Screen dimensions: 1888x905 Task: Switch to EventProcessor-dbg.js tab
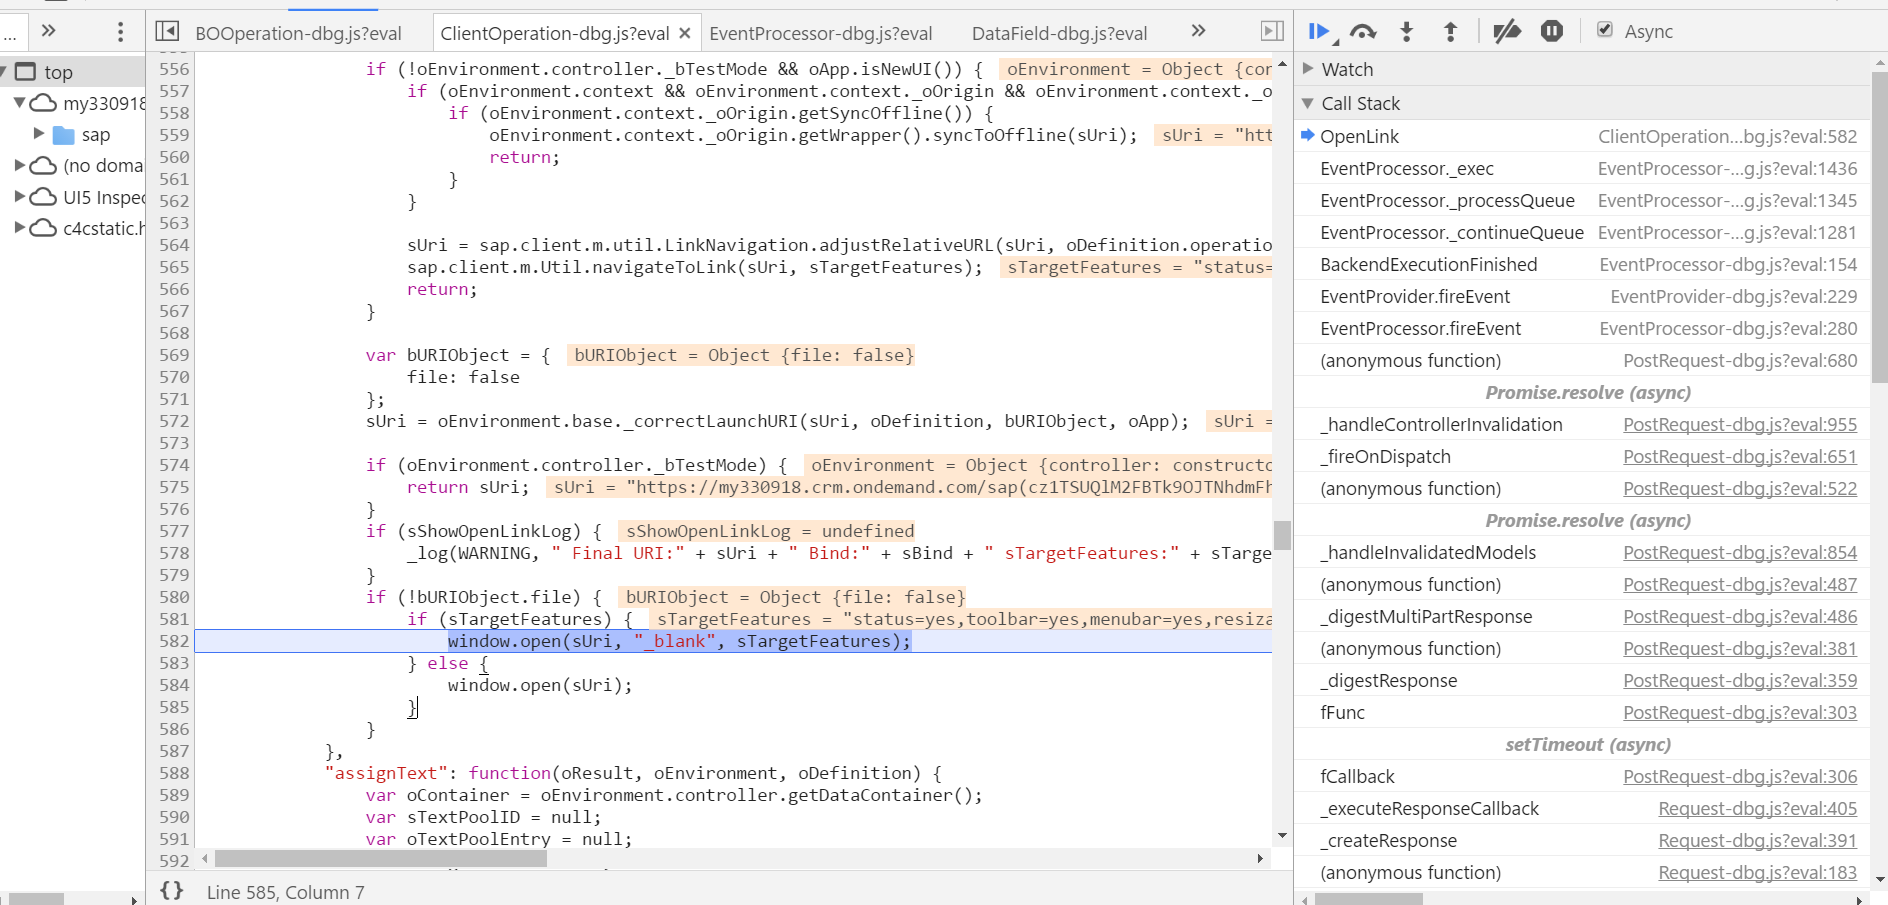[x=821, y=33]
